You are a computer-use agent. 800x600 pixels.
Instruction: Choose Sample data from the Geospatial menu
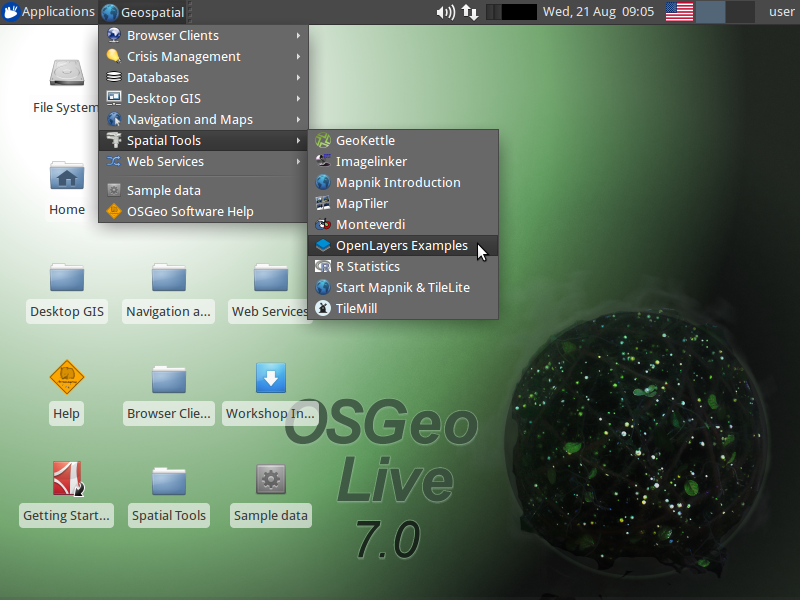(x=204, y=190)
